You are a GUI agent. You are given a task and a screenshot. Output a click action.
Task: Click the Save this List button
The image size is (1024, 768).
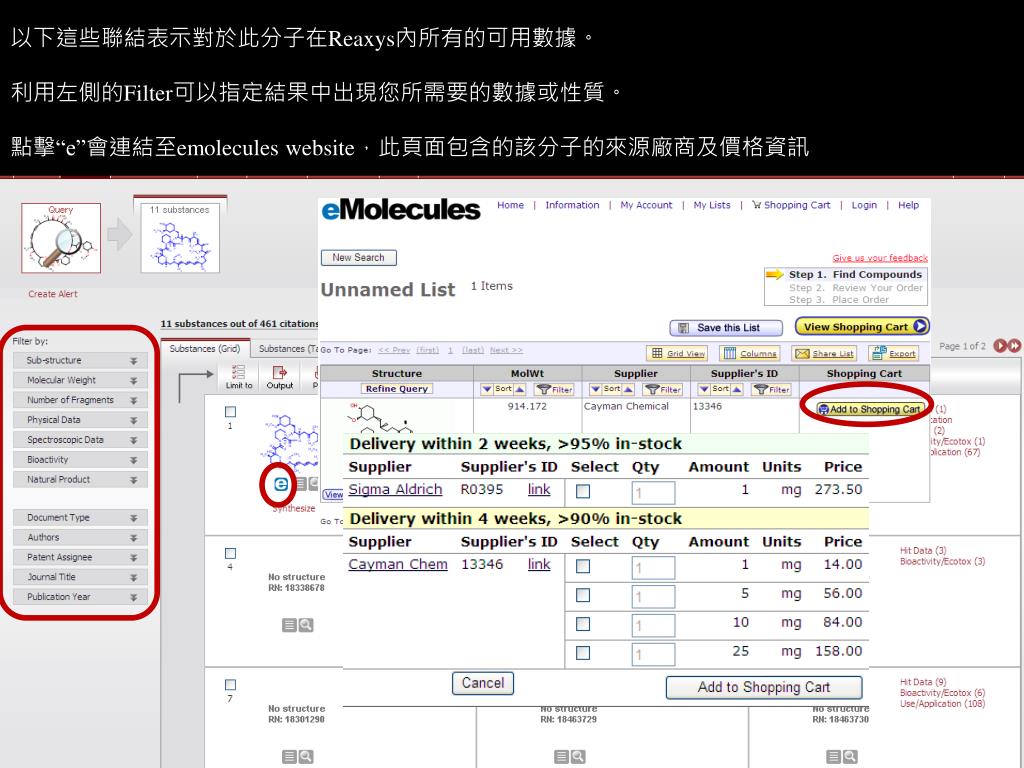(x=726, y=328)
